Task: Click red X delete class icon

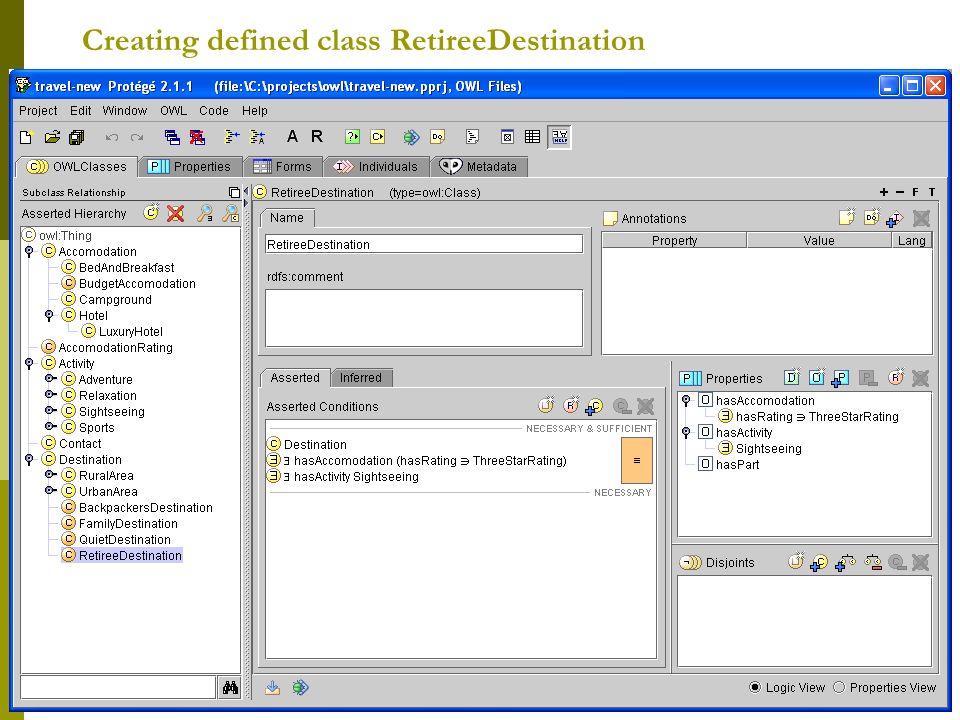Action: tap(176, 213)
